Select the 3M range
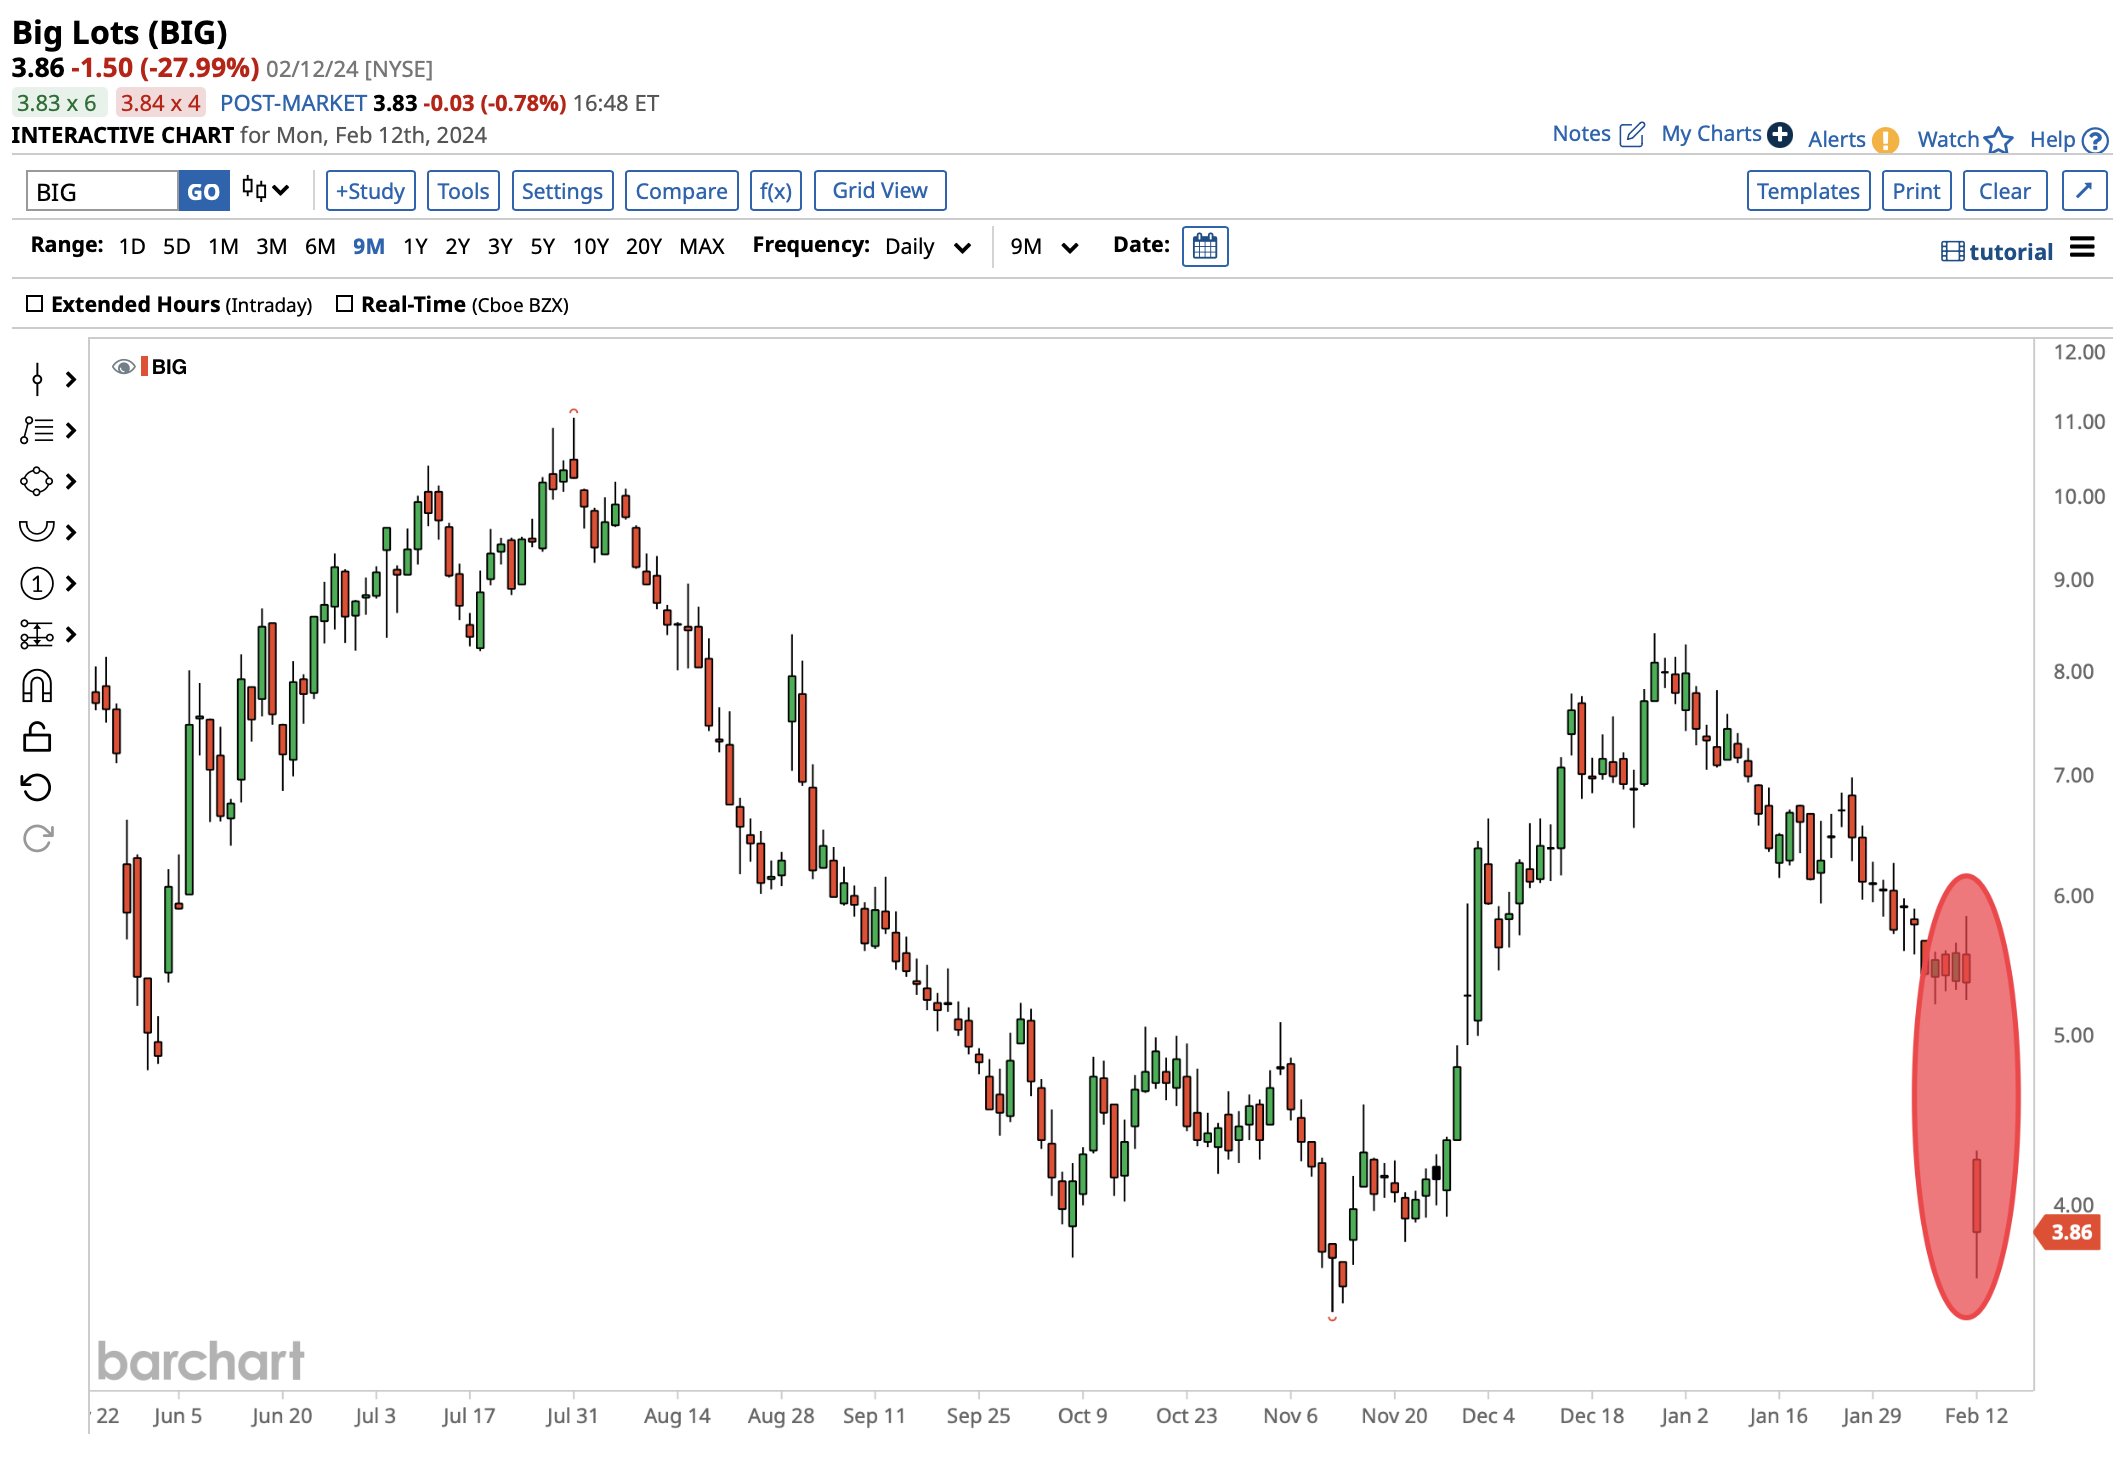The width and height of the screenshot is (2126, 1468). [x=271, y=246]
